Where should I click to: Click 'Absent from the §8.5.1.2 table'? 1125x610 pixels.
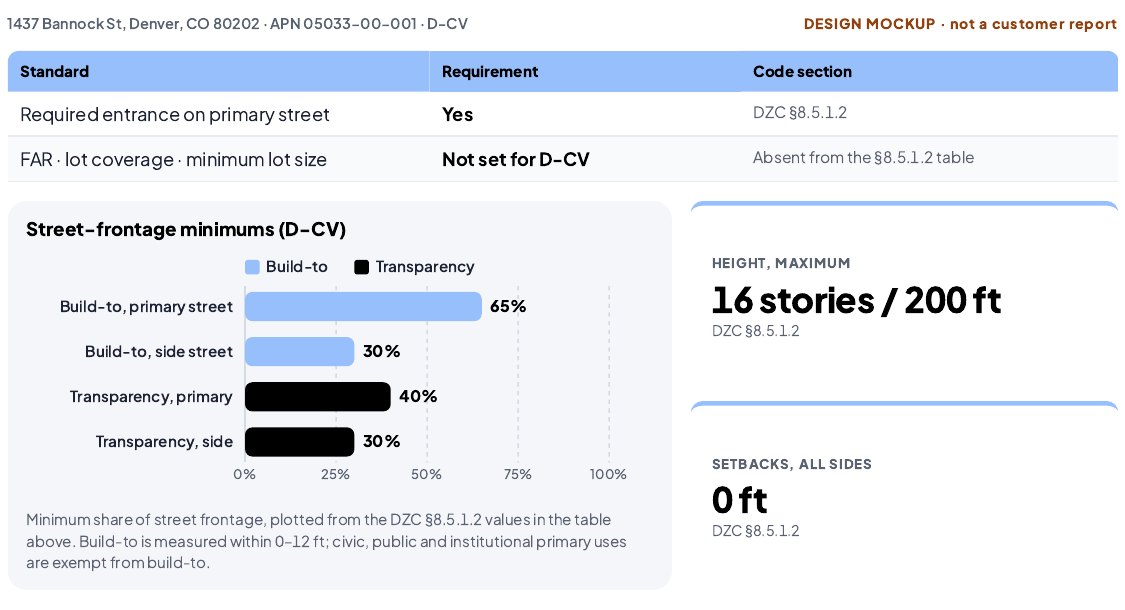[x=863, y=158]
